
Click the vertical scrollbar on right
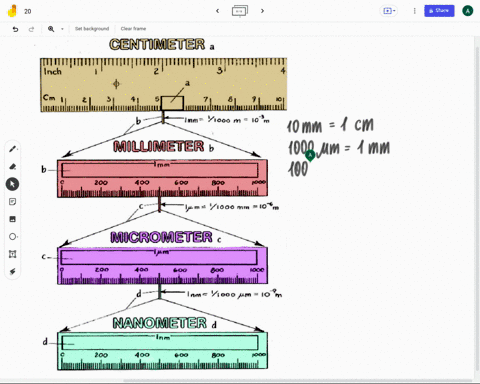point(477,209)
